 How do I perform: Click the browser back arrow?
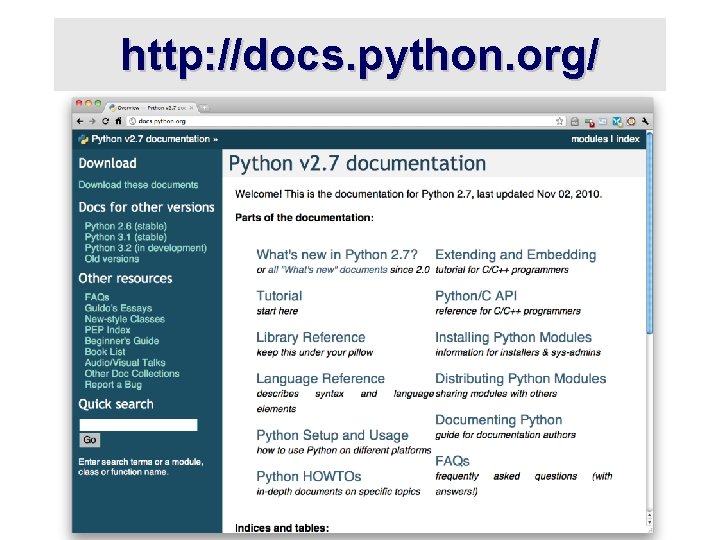(x=80, y=121)
